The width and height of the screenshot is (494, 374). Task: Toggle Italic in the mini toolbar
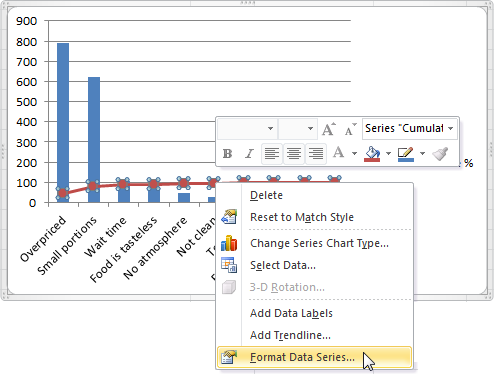click(249, 154)
